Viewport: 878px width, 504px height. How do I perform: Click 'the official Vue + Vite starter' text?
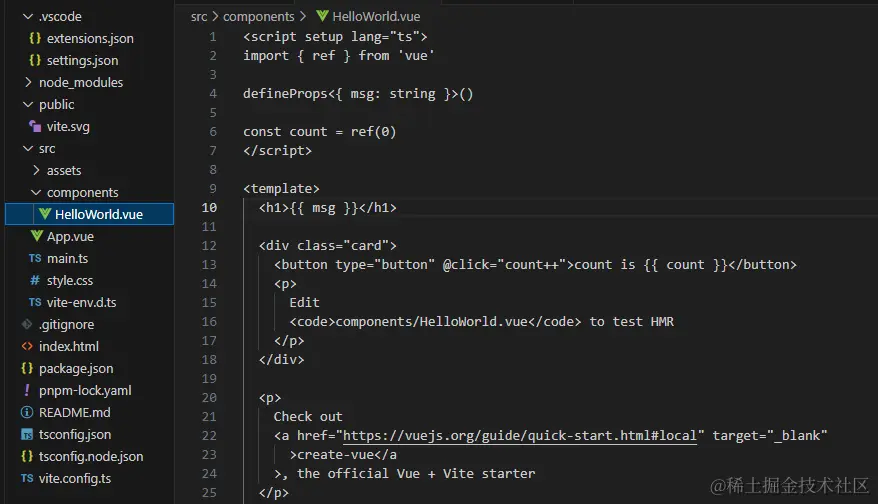tap(415, 474)
